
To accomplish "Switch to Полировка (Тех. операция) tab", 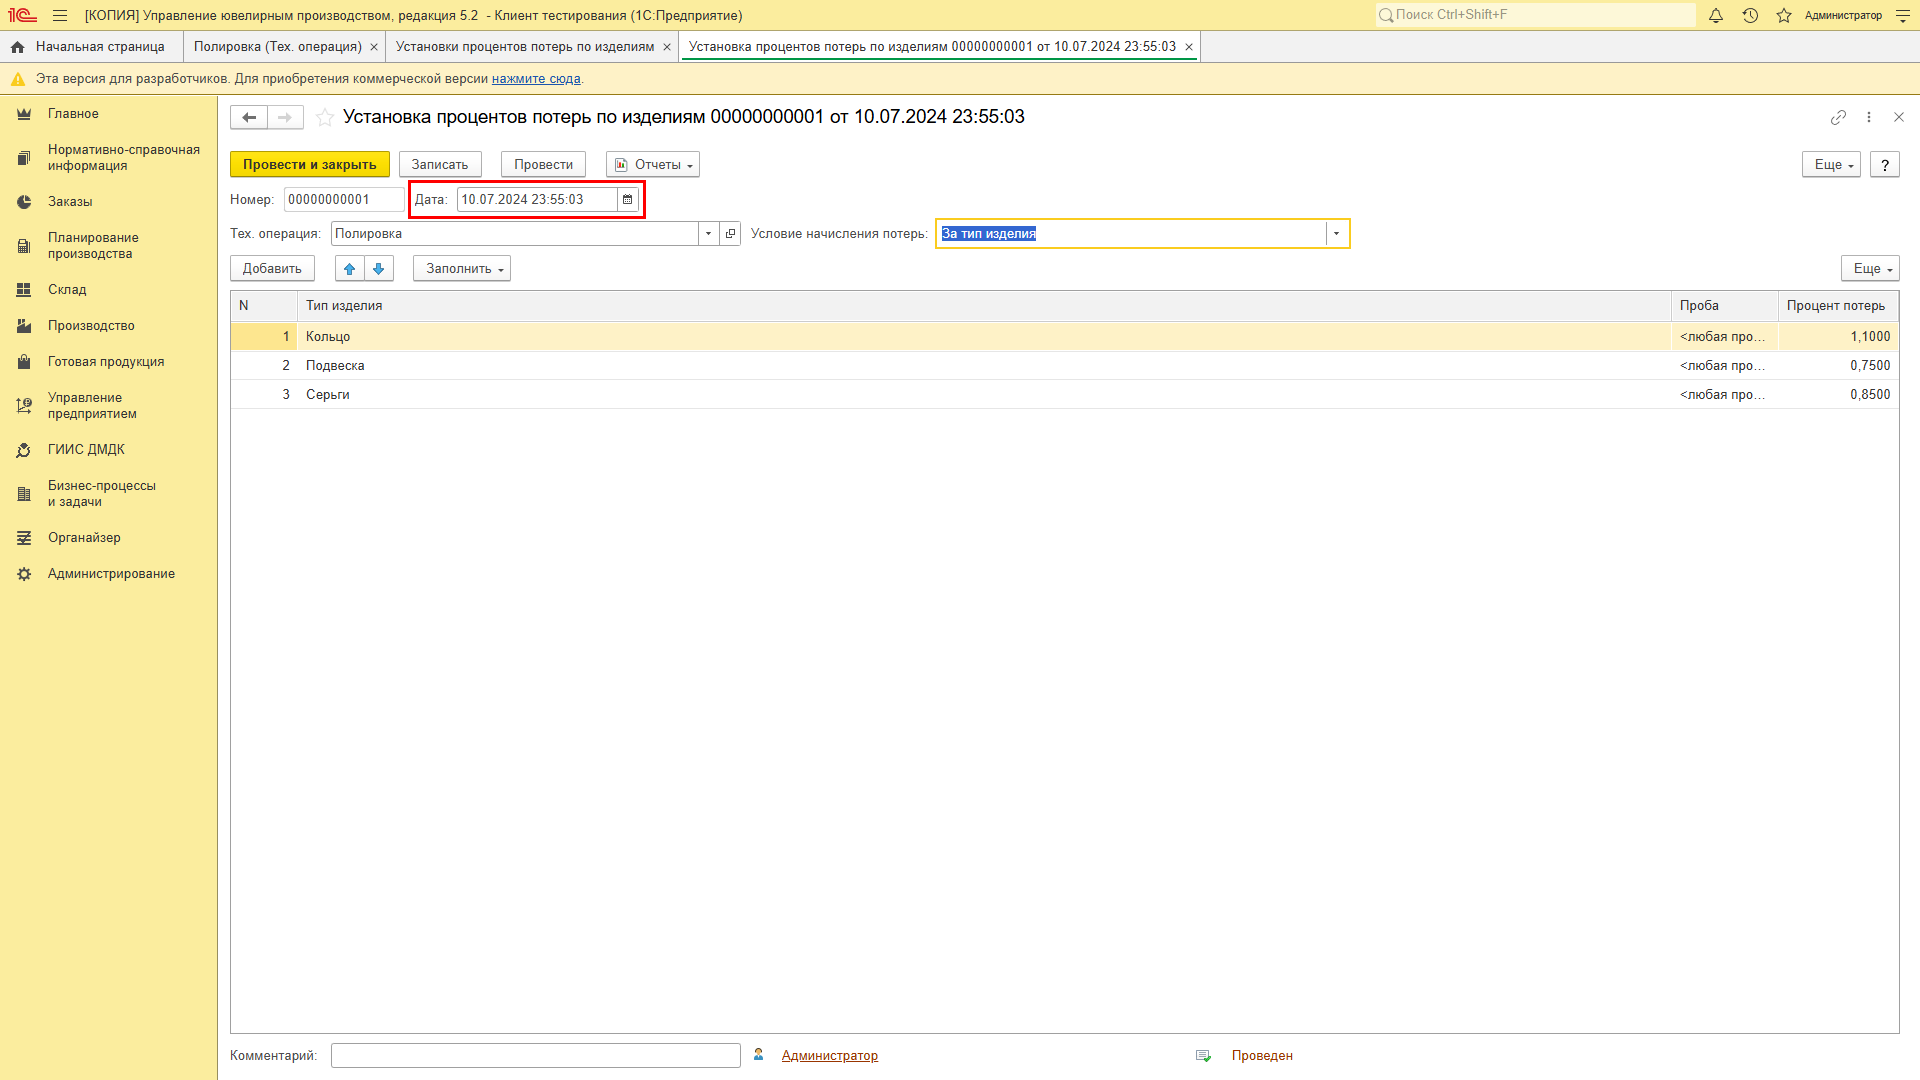I will pyautogui.click(x=277, y=47).
